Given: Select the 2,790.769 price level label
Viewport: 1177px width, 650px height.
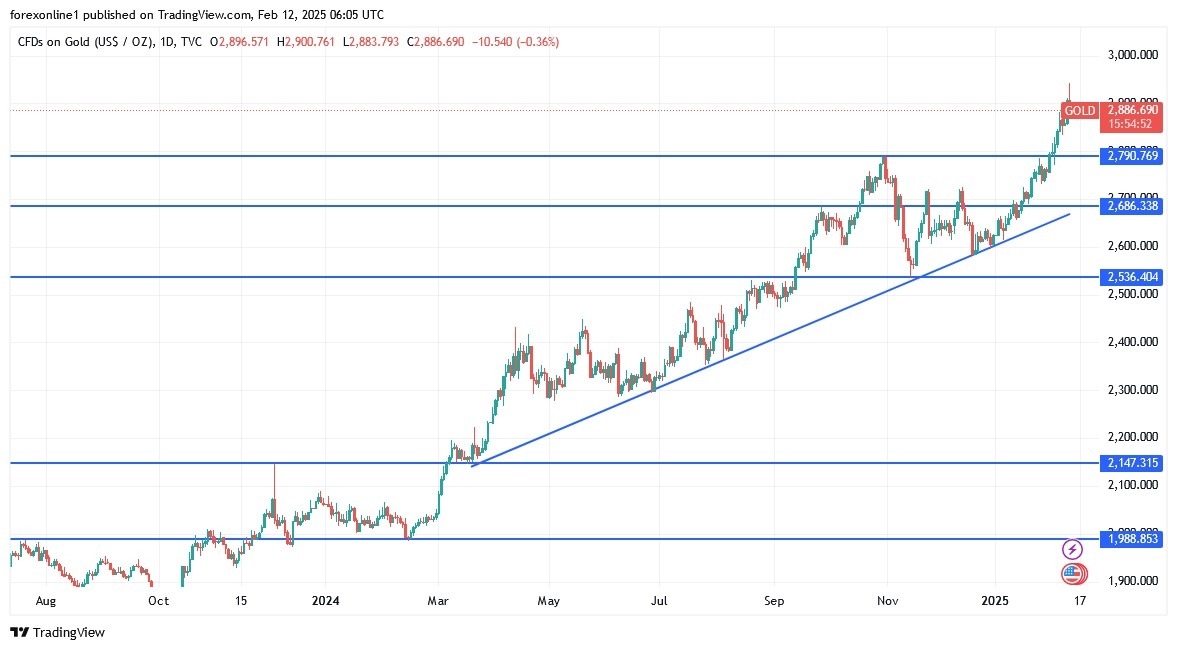Looking at the screenshot, I should click(x=1131, y=156).
